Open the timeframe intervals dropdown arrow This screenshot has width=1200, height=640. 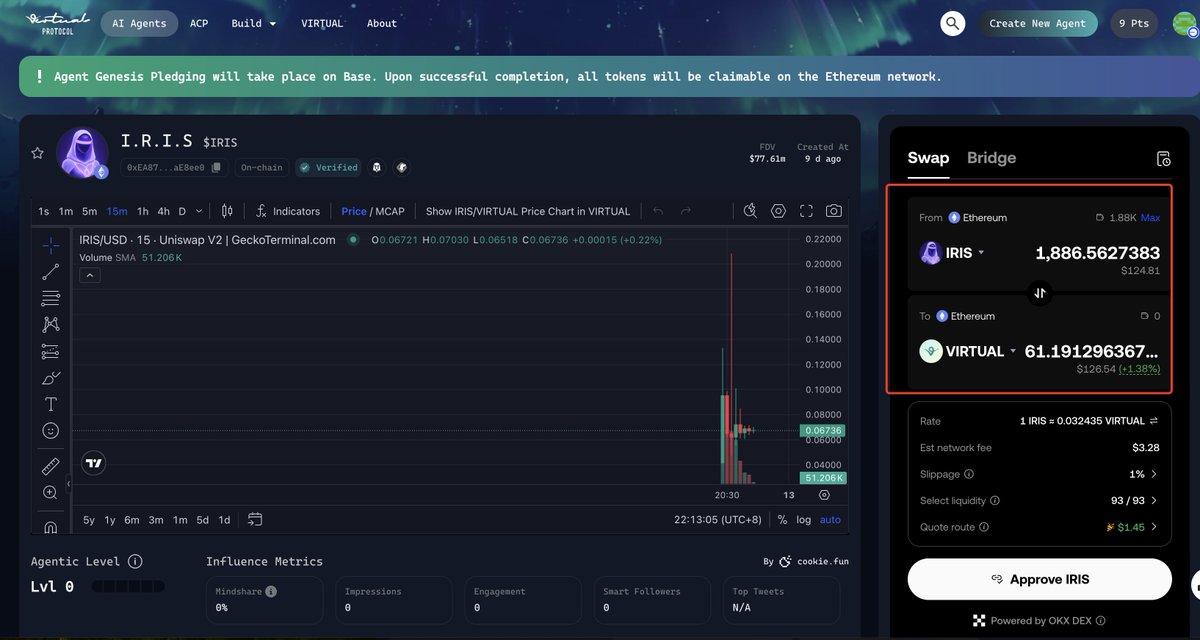point(199,211)
